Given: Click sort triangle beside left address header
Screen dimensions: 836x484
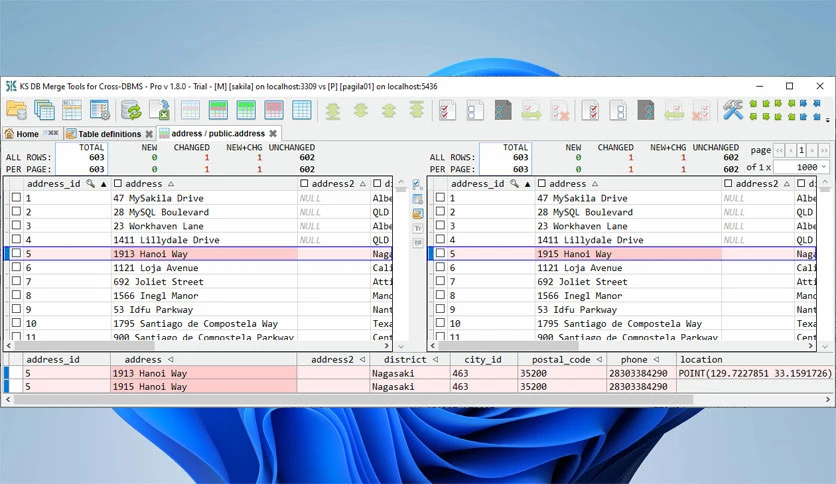Looking at the screenshot, I should (171, 184).
